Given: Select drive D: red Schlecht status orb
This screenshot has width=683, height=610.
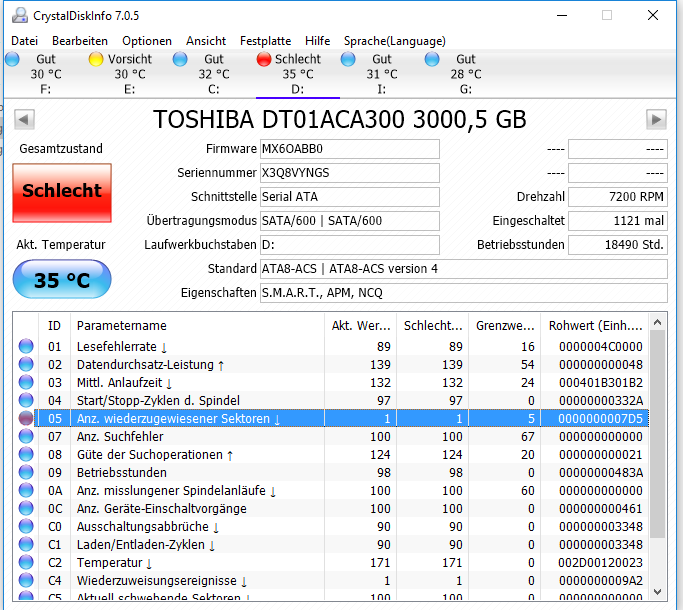Looking at the screenshot, I should [x=264, y=59].
